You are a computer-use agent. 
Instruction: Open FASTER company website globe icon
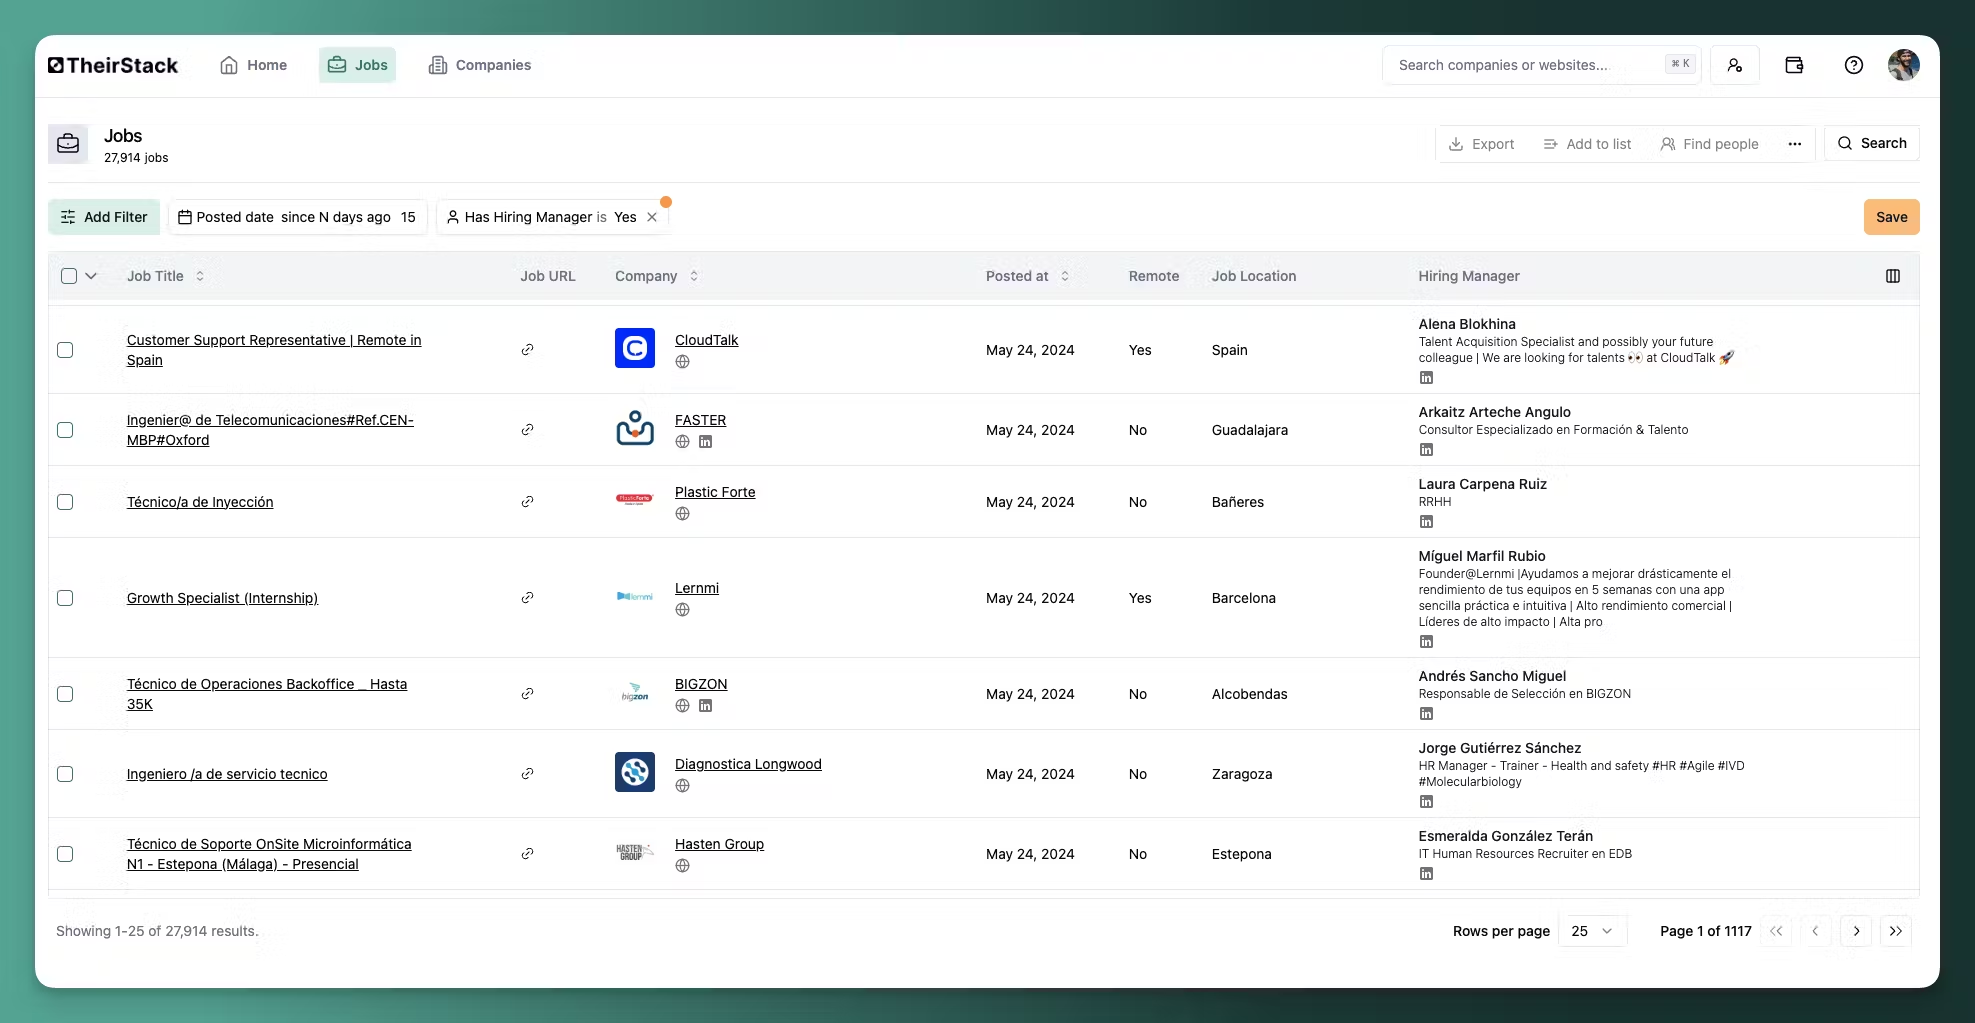(682, 442)
